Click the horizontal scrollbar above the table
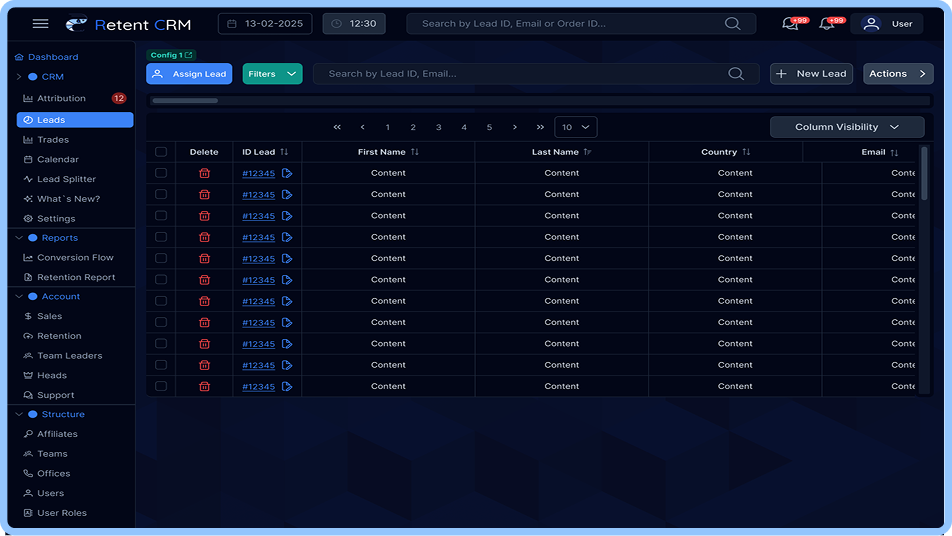Viewport: 952px width, 536px height. pos(185,101)
